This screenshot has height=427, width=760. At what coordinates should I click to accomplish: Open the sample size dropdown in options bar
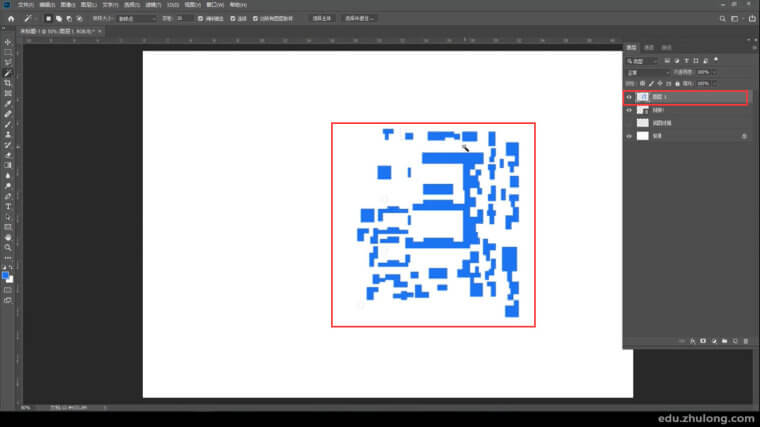[x=135, y=18]
